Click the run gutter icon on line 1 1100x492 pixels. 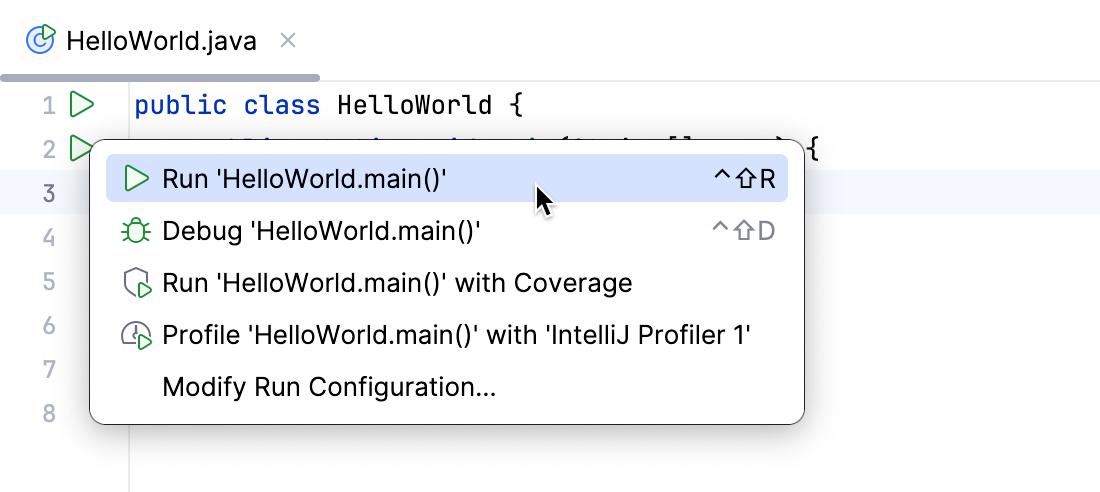[x=81, y=104]
